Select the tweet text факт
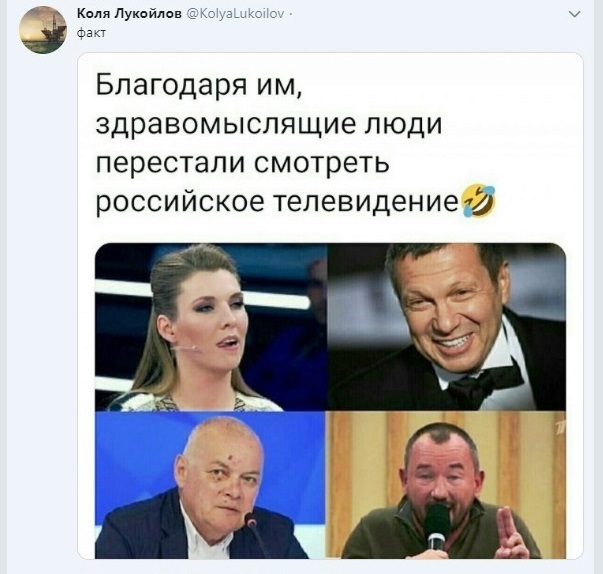The image size is (603, 574). pos(91,33)
